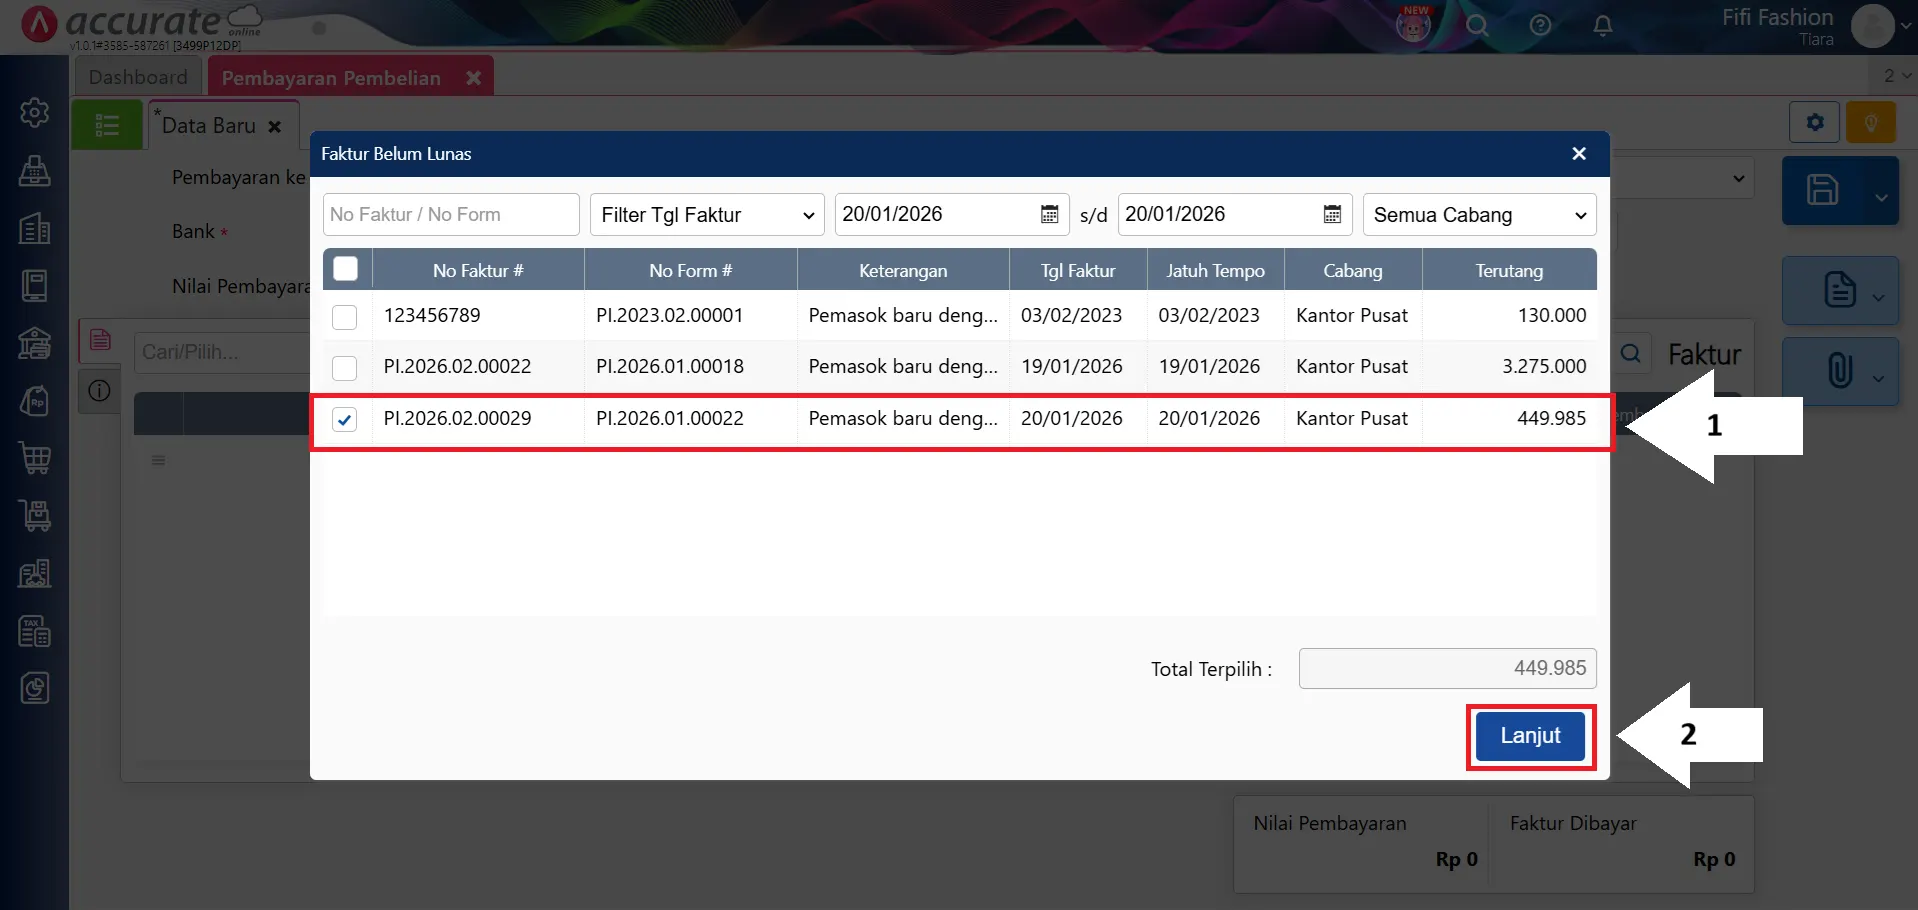Switch to the Dashboard tab
This screenshot has height=910, width=1918.
138,77
